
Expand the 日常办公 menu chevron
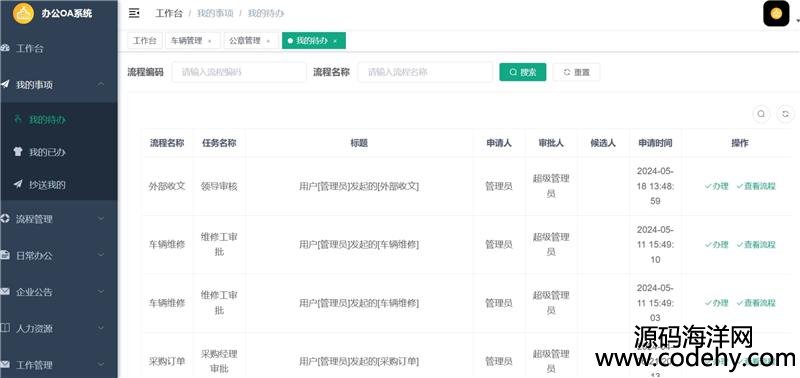[x=101, y=255]
